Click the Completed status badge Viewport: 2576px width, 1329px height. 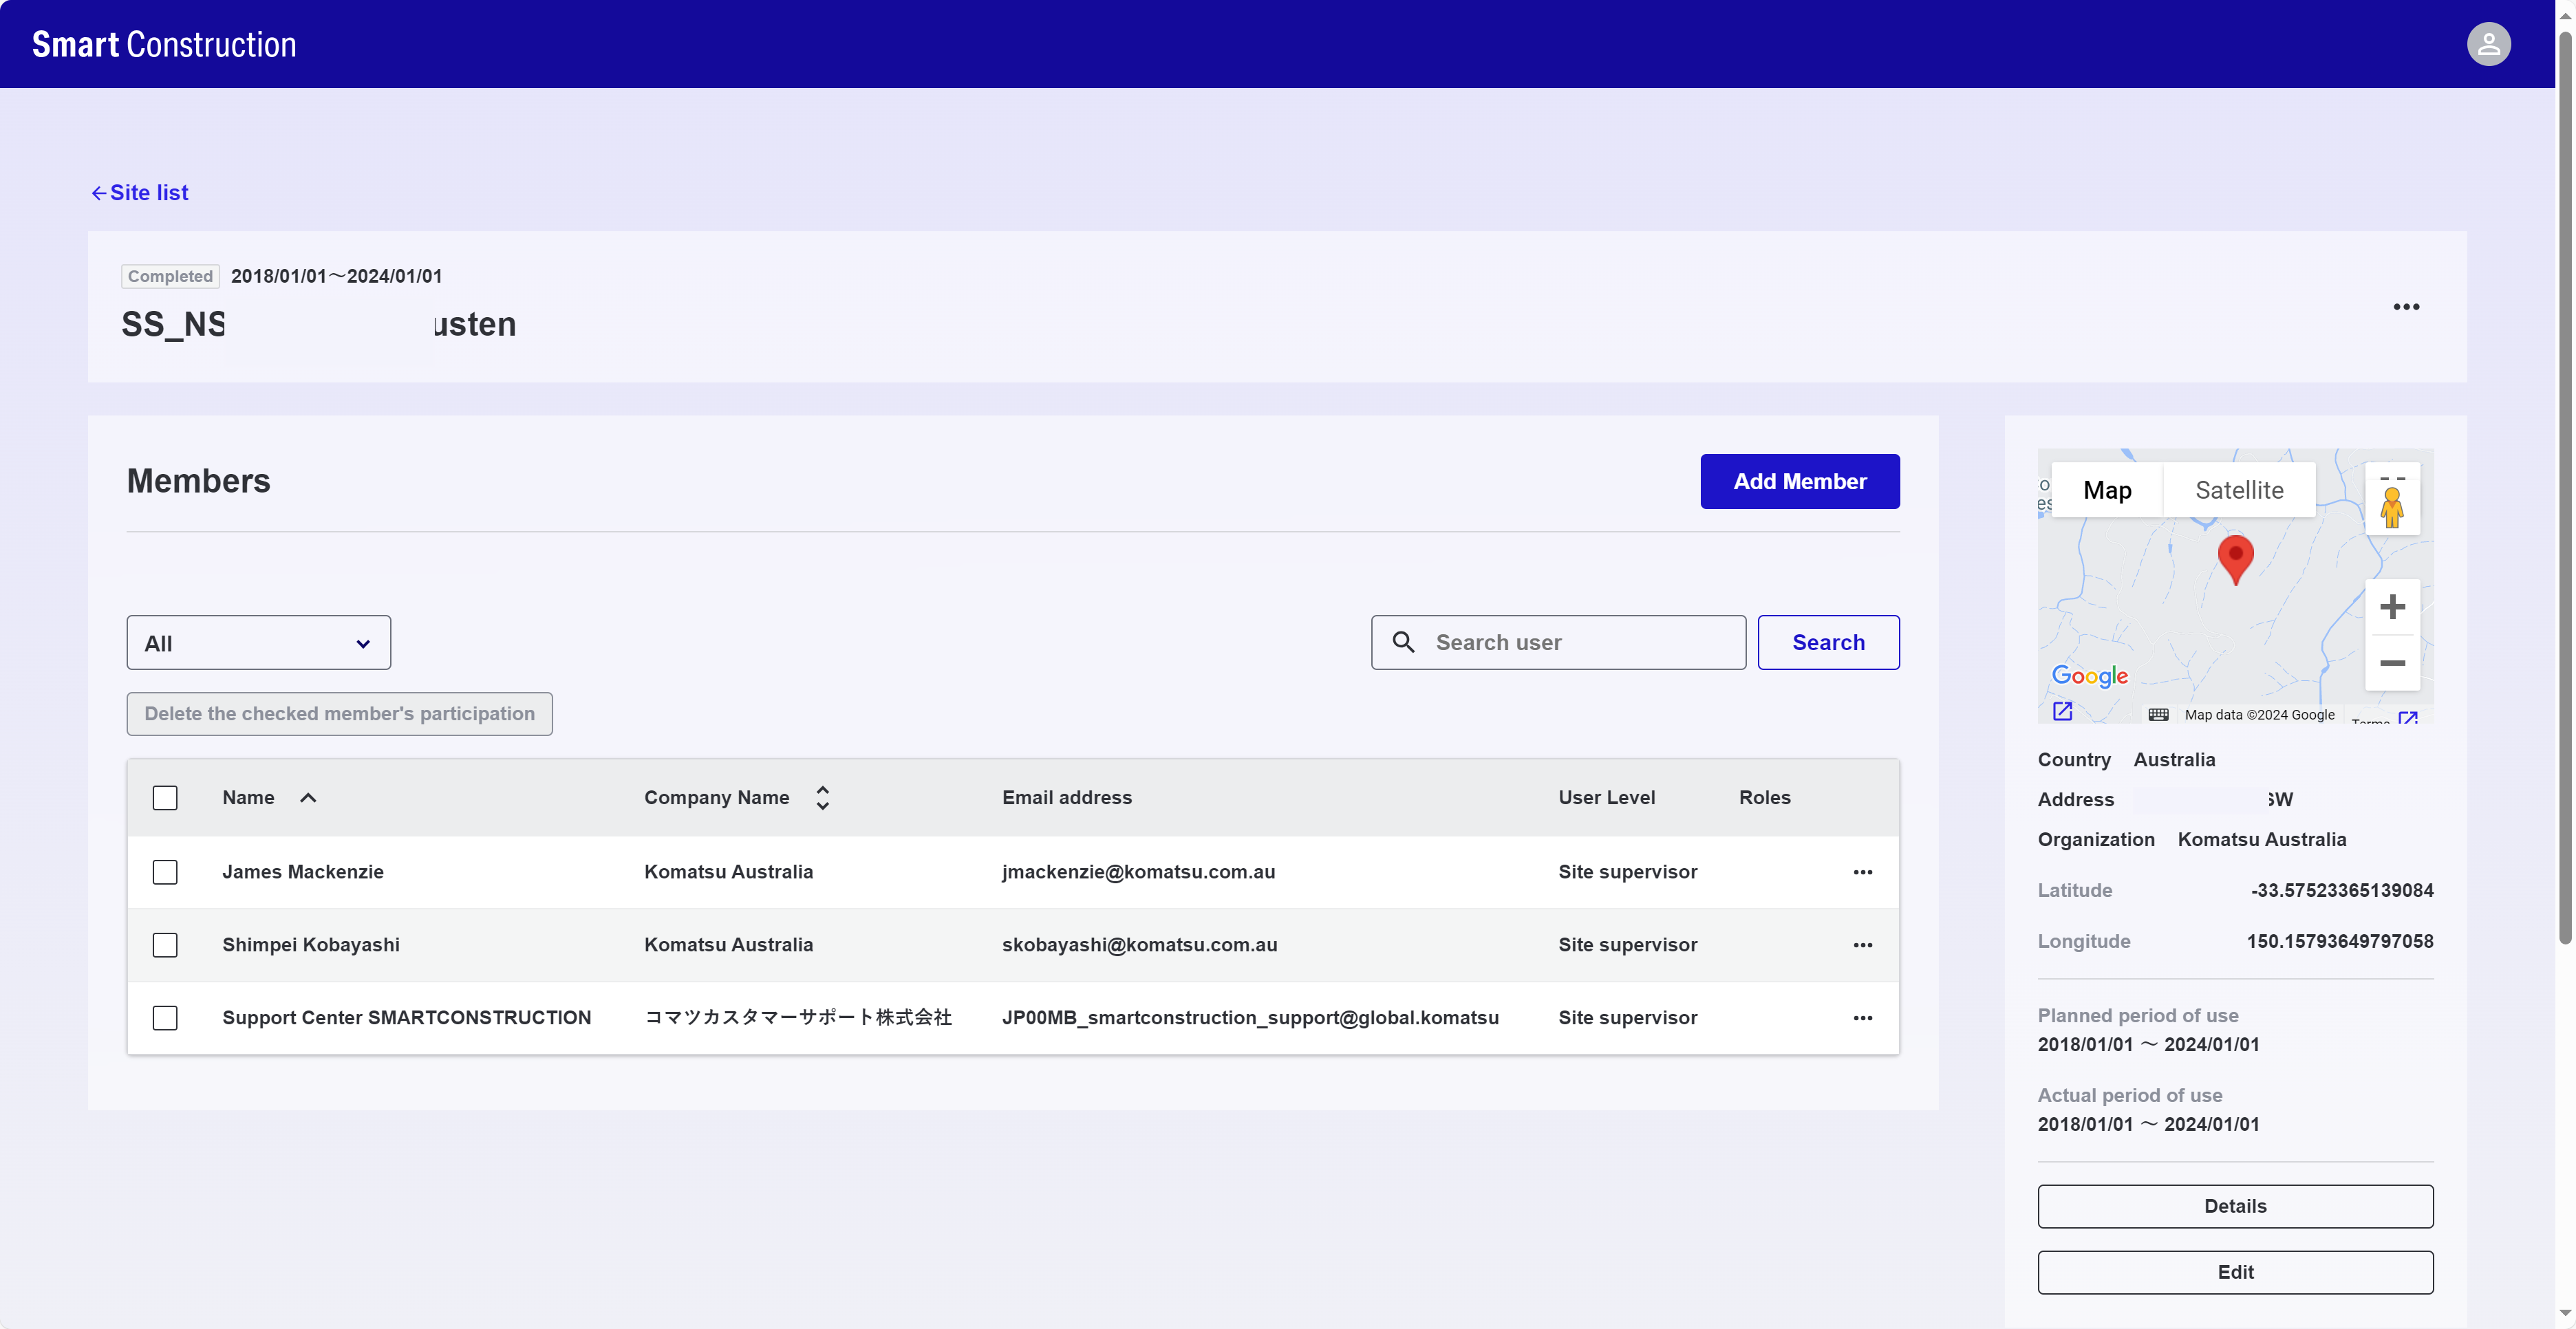click(170, 276)
